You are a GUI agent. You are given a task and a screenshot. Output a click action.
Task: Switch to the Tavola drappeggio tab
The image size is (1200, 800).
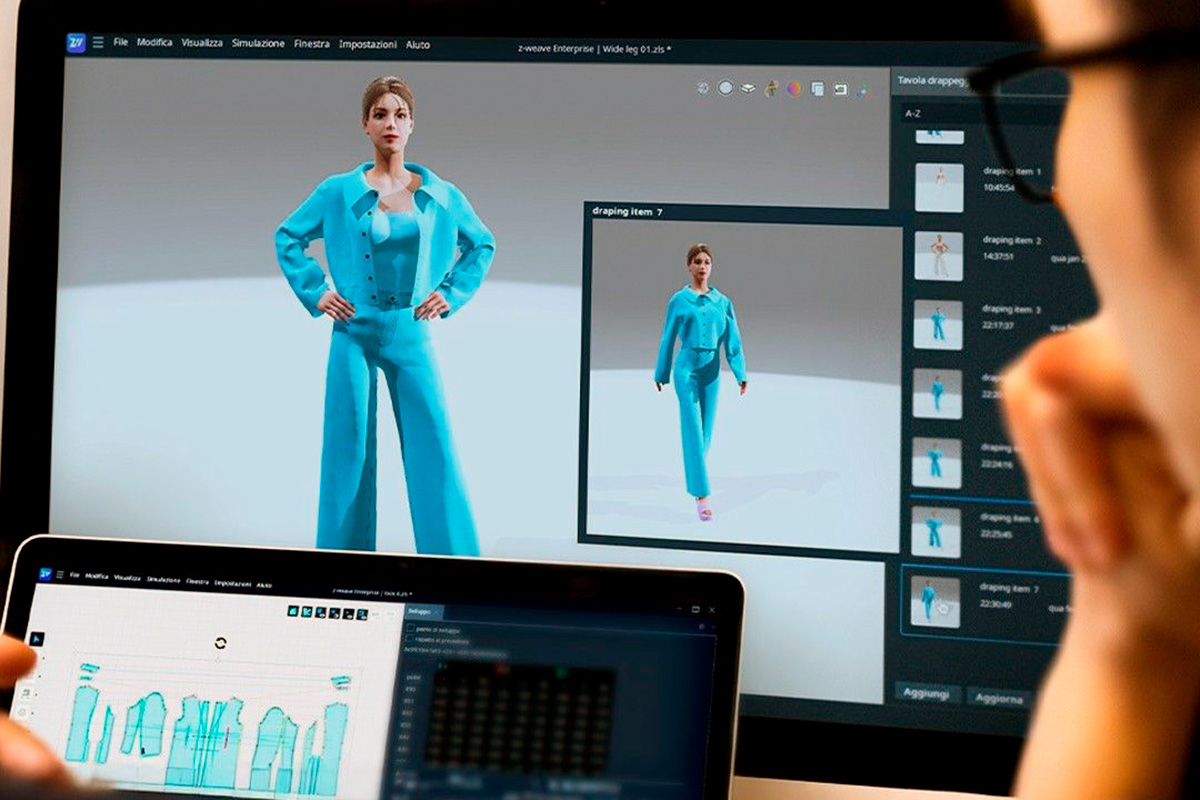(x=932, y=80)
